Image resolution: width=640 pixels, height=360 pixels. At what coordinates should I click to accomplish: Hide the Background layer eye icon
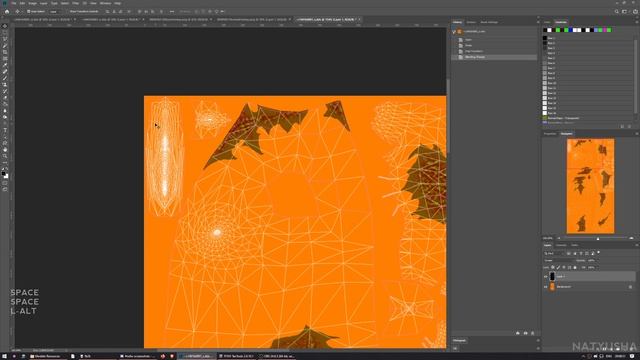click(x=546, y=287)
